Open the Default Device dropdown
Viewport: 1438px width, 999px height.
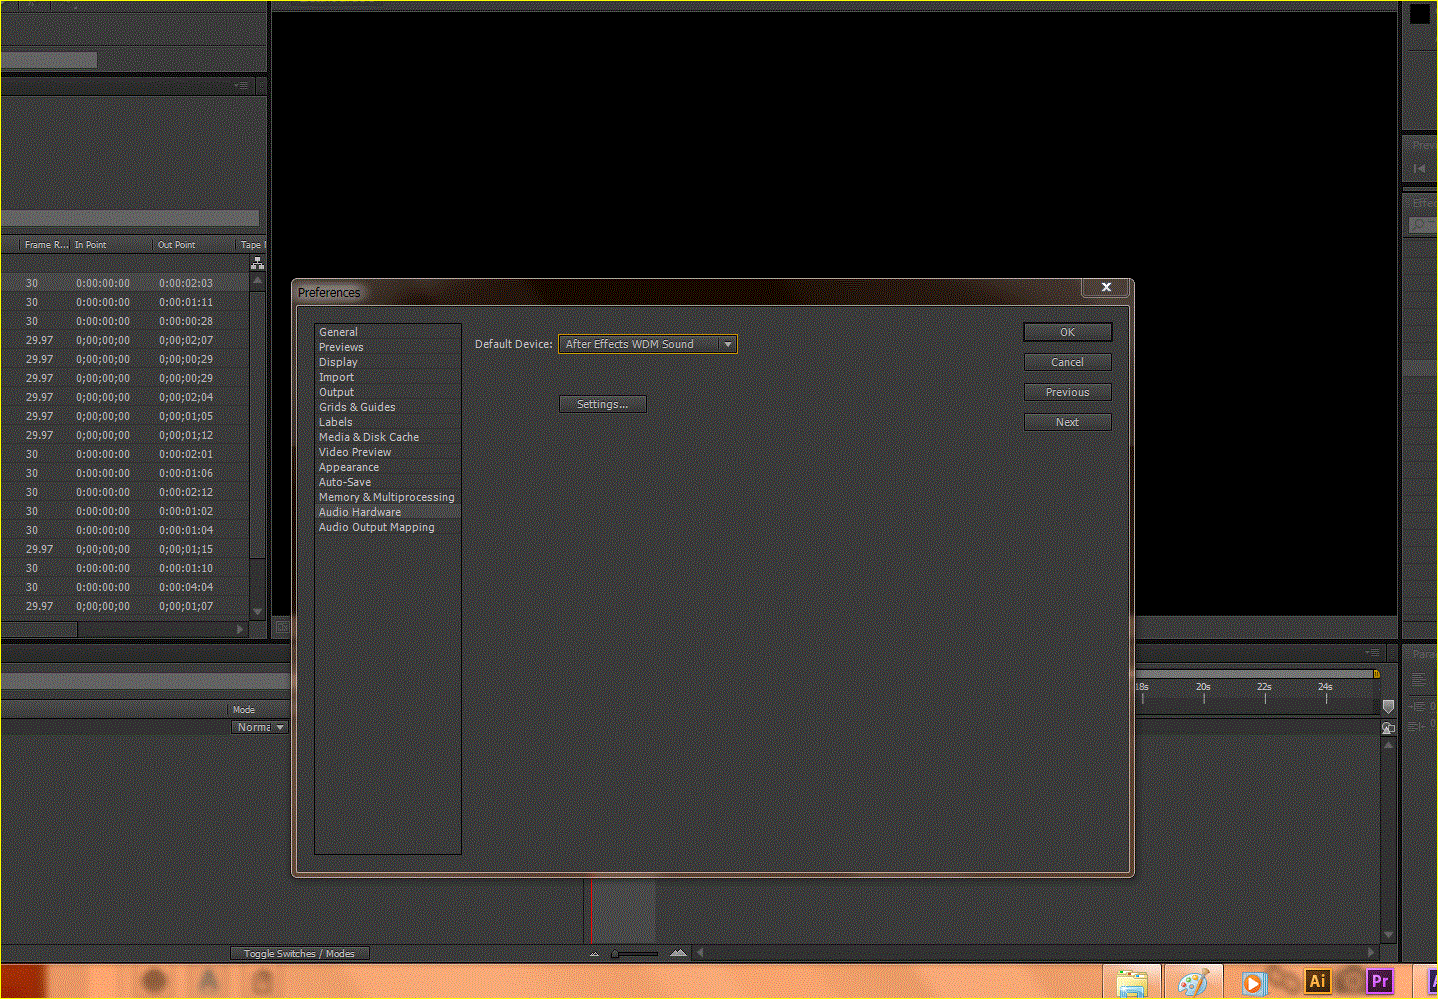pos(647,344)
